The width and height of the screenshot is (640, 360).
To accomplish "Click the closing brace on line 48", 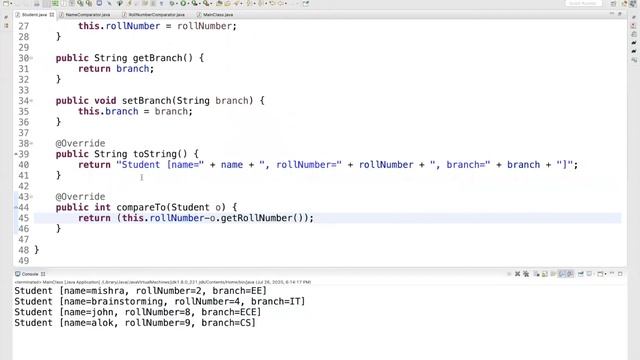I will tap(37, 250).
